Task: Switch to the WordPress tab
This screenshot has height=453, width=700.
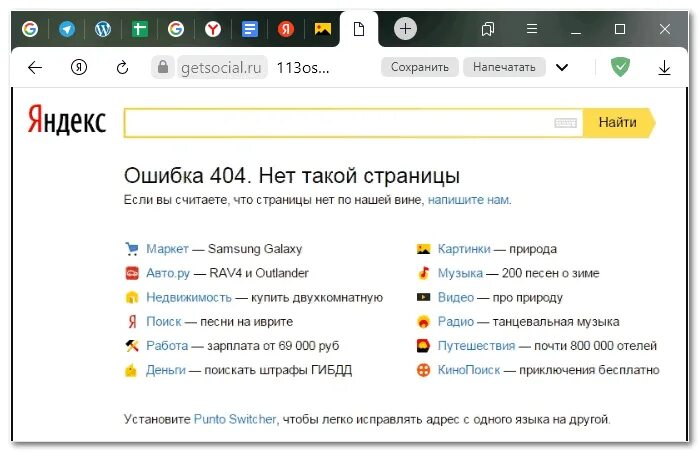Action: pyautogui.click(x=103, y=29)
